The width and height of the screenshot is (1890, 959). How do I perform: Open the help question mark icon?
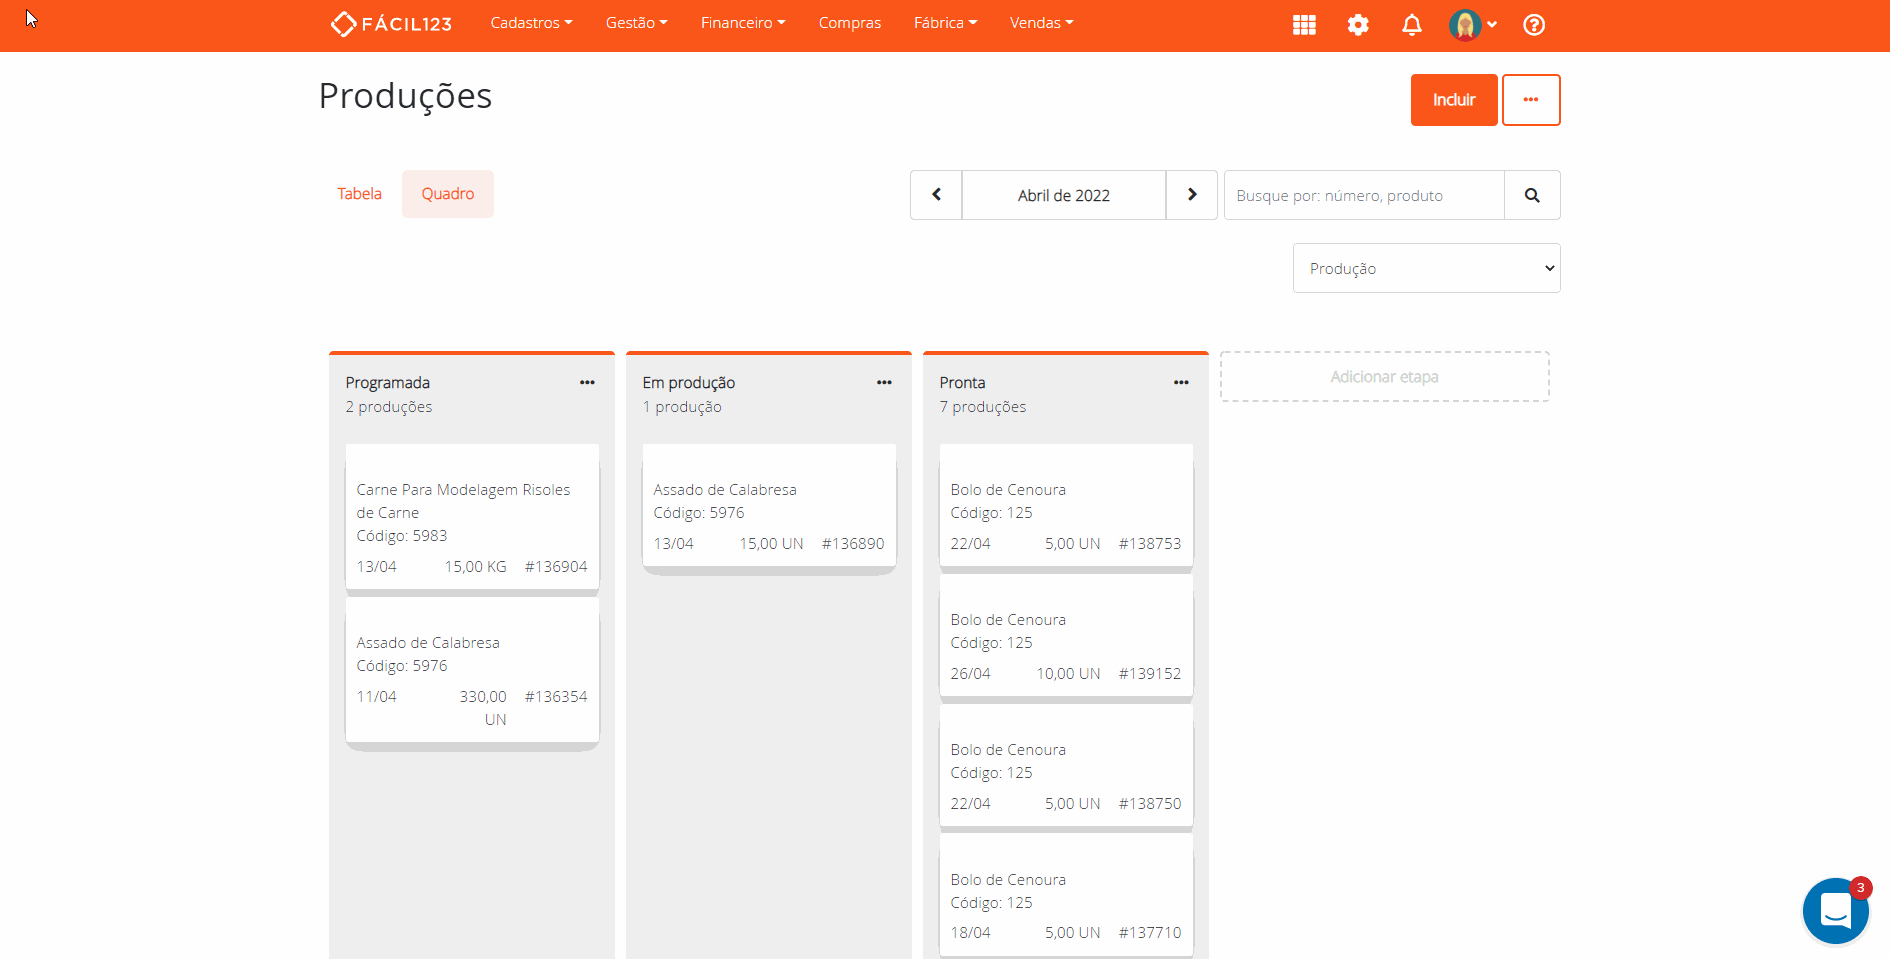[1533, 25]
